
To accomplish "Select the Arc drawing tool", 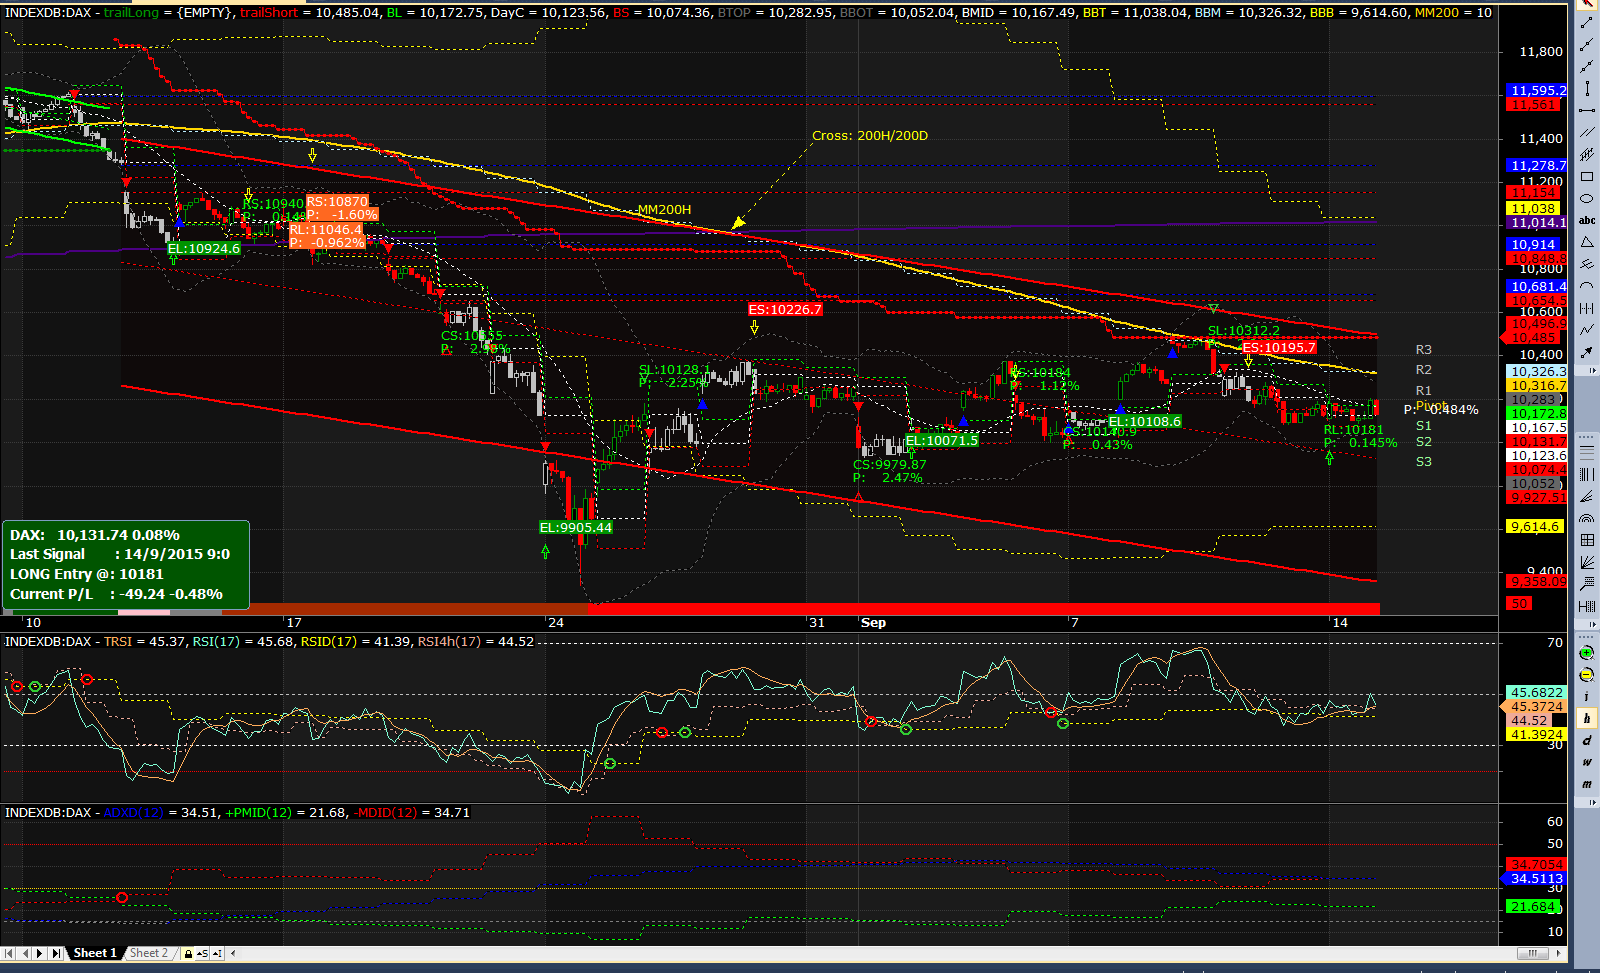I will point(1587,285).
